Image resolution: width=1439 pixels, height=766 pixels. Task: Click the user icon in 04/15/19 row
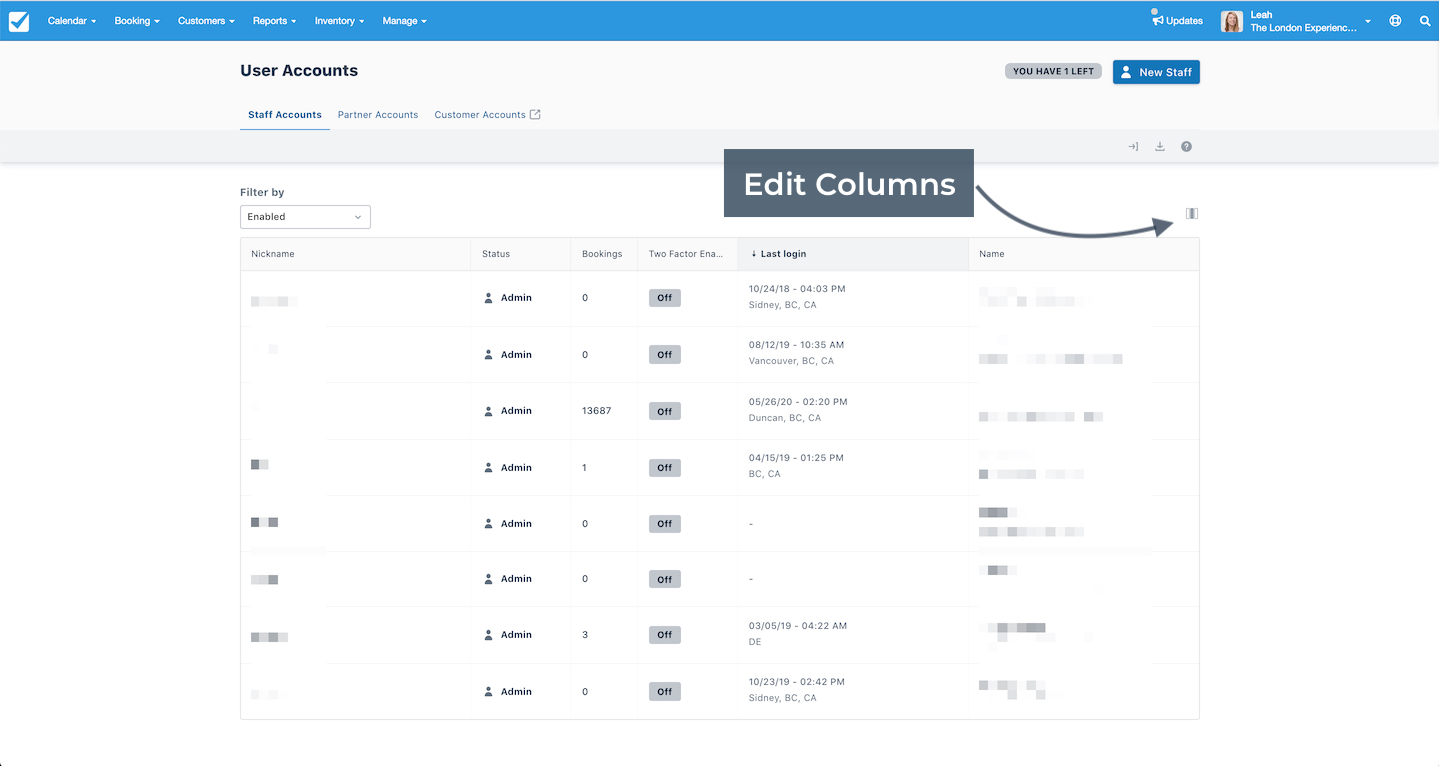click(489, 468)
